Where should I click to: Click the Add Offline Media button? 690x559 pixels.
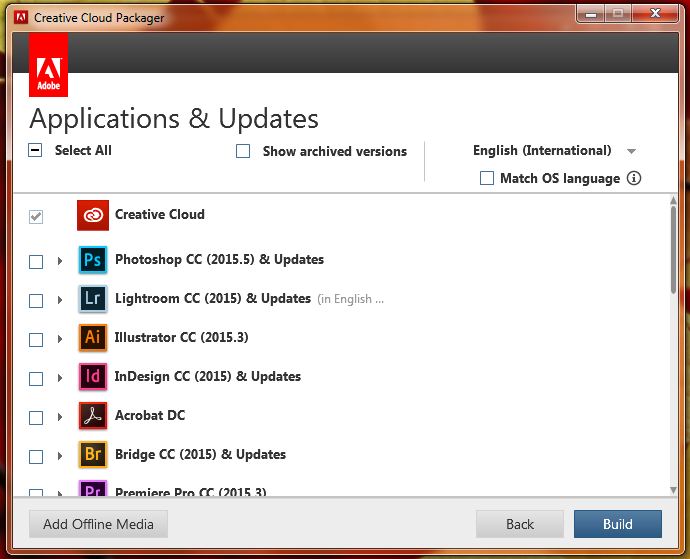click(98, 524)
